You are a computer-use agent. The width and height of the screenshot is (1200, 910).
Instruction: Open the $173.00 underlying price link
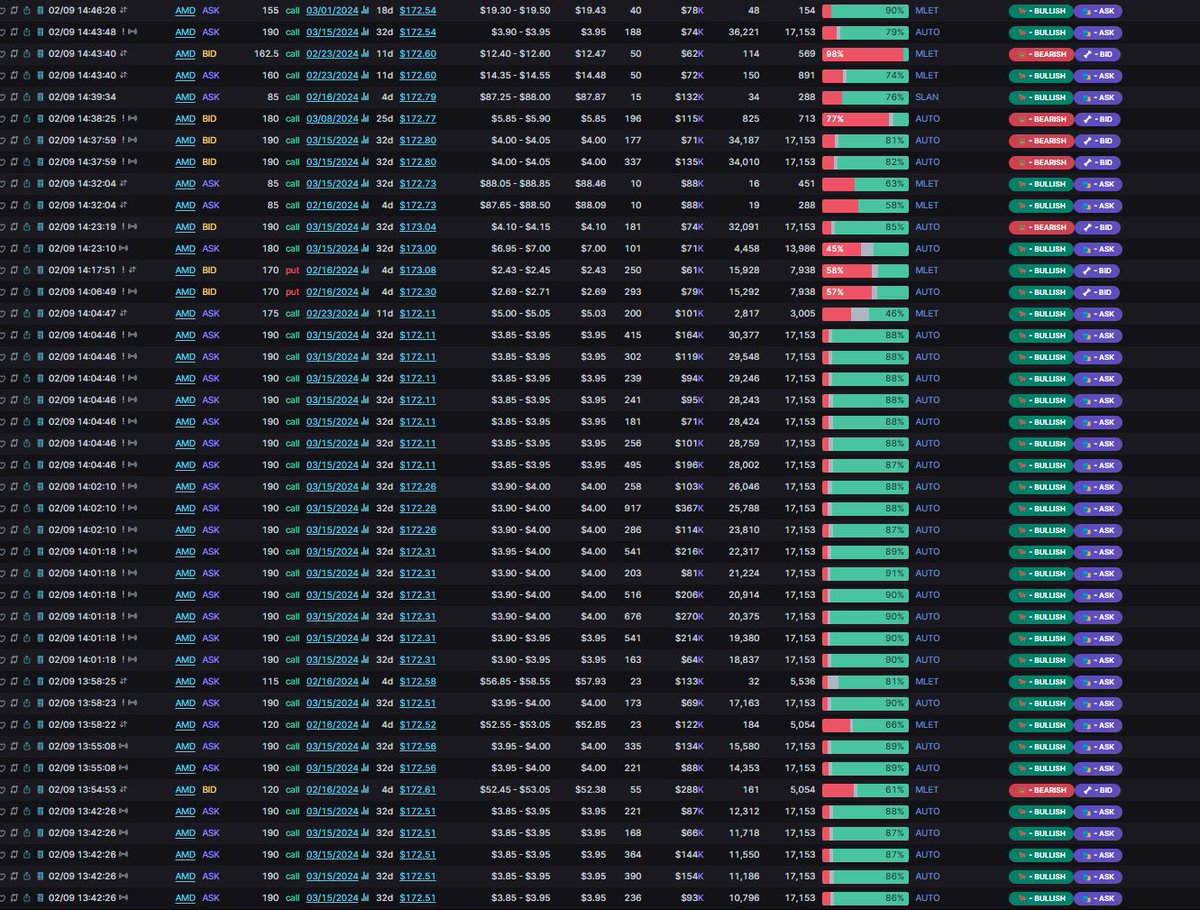click(418, 248)
